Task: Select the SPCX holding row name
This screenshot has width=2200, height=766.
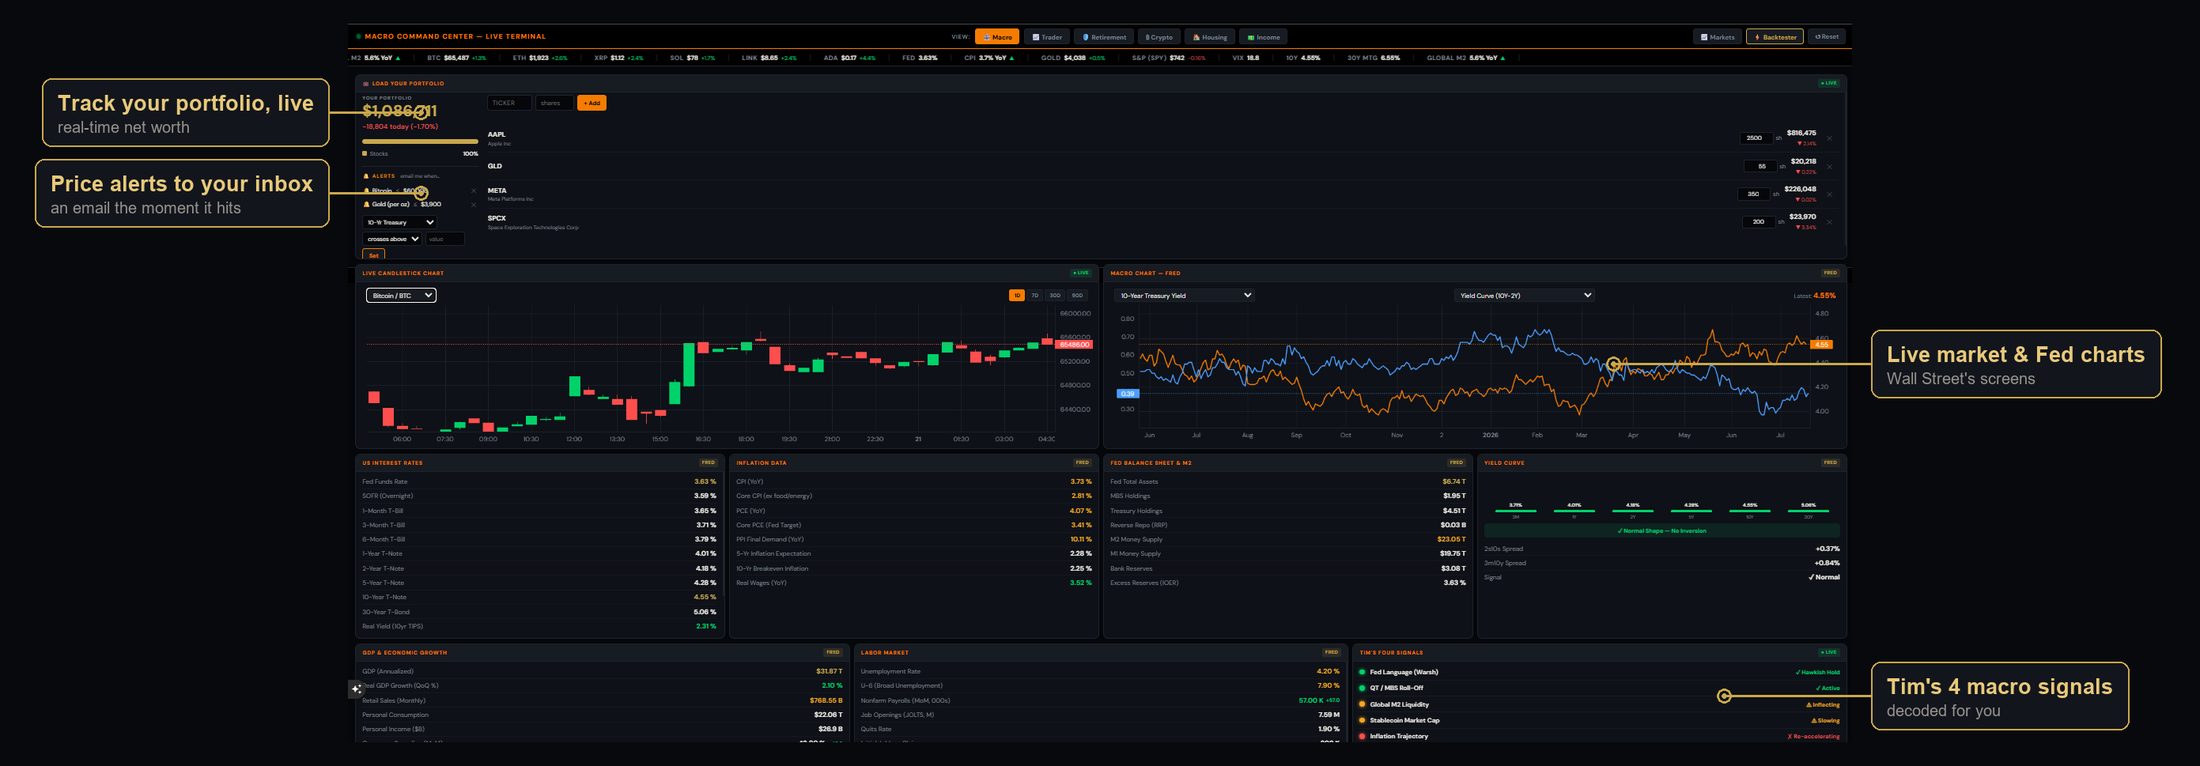Action: 497,218
